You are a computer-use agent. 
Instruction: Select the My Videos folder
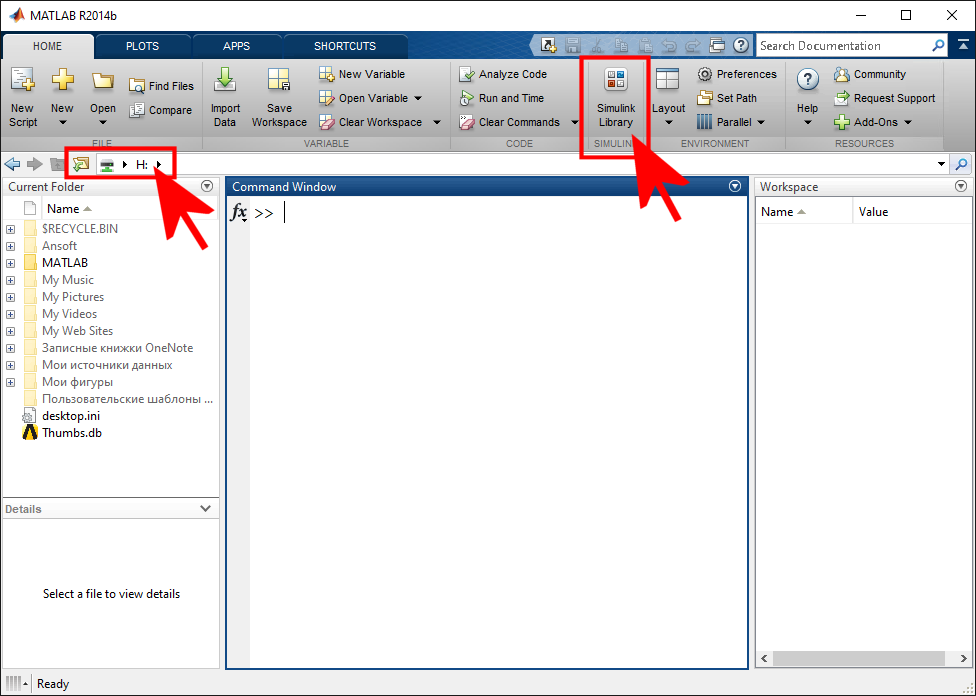(x=69, y=314)
